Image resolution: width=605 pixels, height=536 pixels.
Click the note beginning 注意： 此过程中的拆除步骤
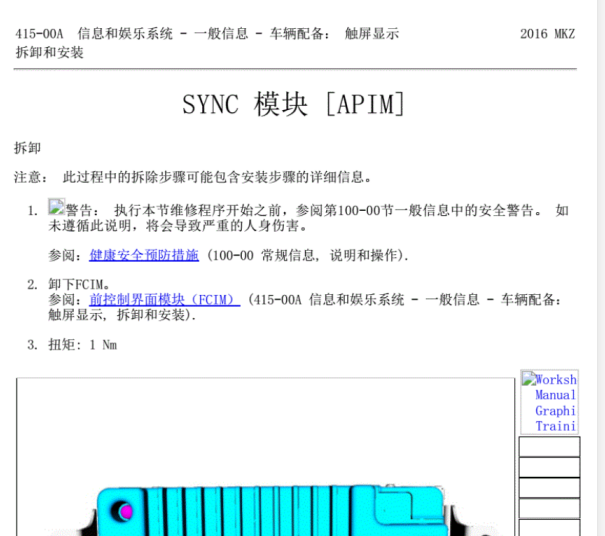coord(193,177)
